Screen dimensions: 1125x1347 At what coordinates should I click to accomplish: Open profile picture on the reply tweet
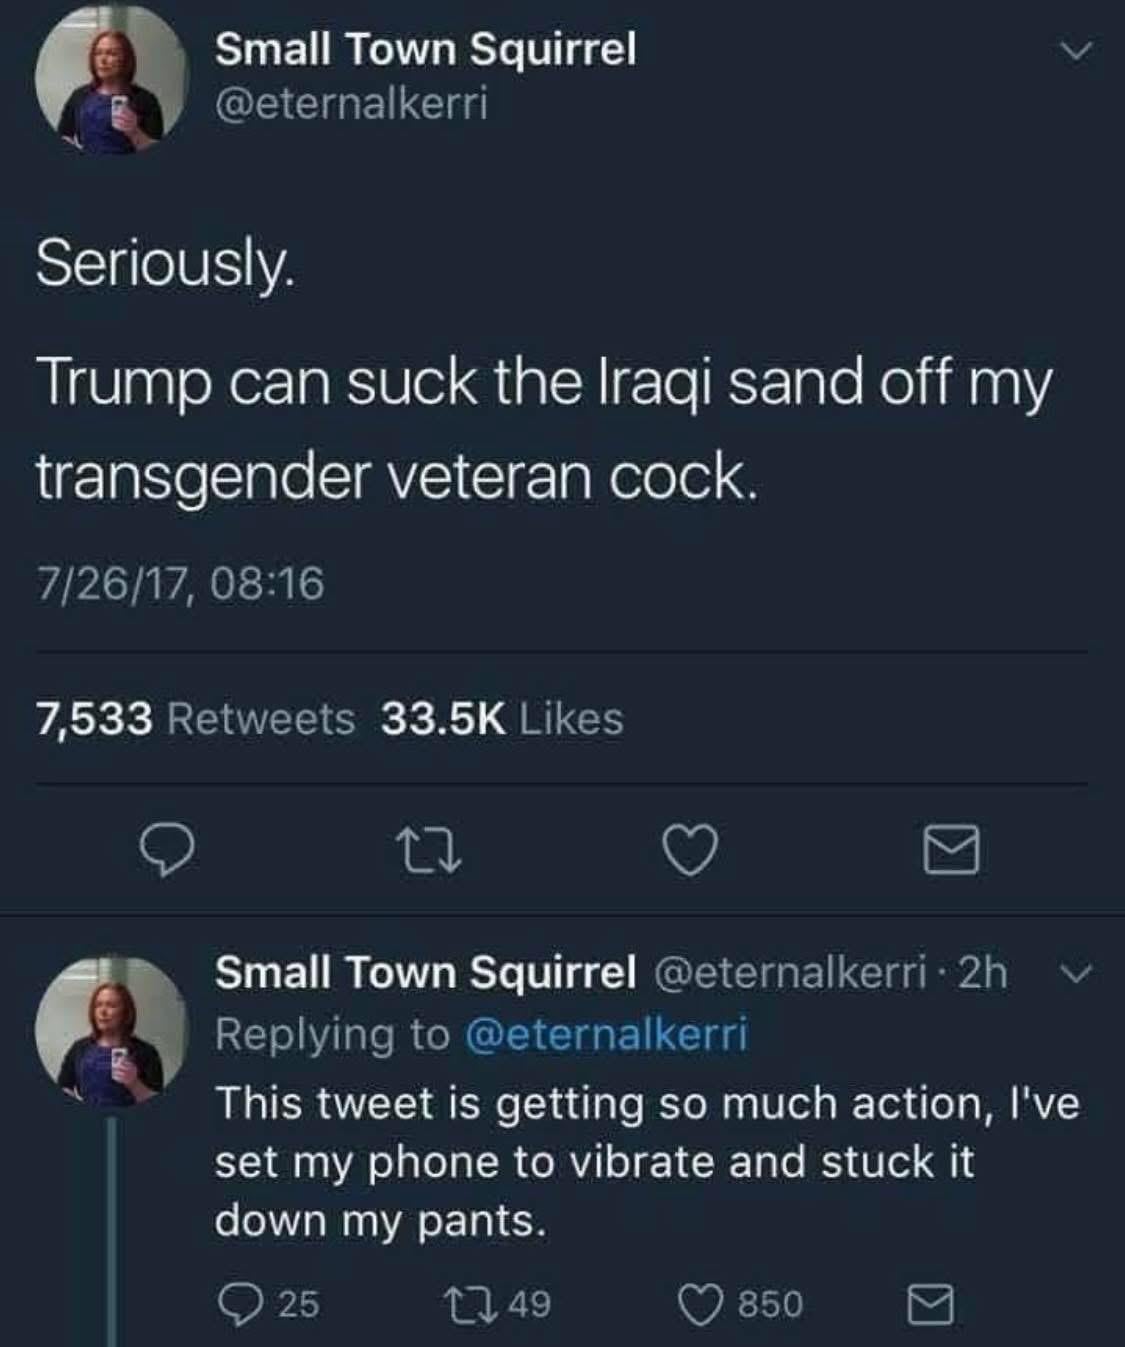point(112,1030)
